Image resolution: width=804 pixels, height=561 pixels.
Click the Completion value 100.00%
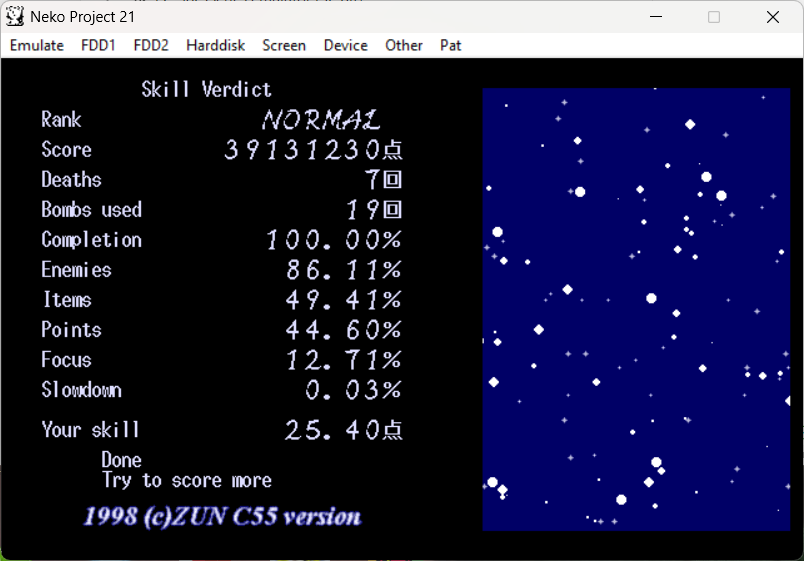(x=333, y=240)
